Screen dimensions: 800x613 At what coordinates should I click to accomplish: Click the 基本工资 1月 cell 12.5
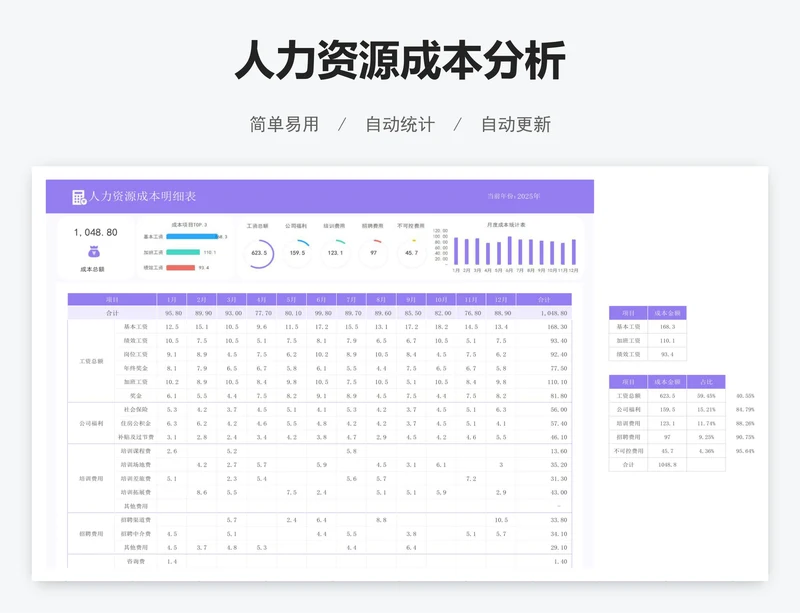pos(172,327)
